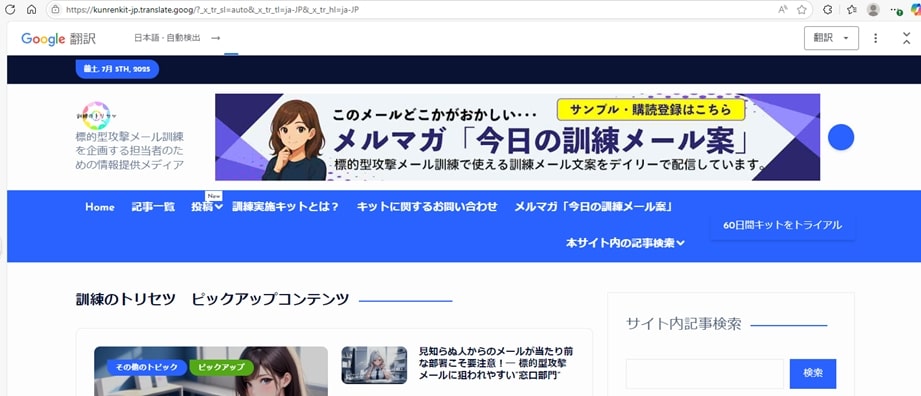Open the メルマガ 今日の訓練メール案 banner

click(517, 137)
